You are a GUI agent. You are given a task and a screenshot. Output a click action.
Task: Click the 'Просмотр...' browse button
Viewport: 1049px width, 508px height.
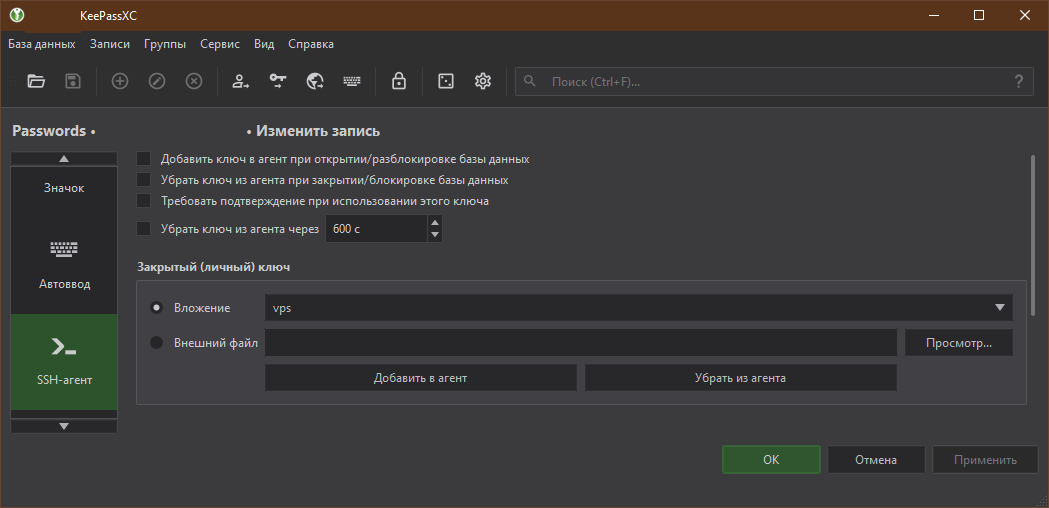click(x=958, y=343)
